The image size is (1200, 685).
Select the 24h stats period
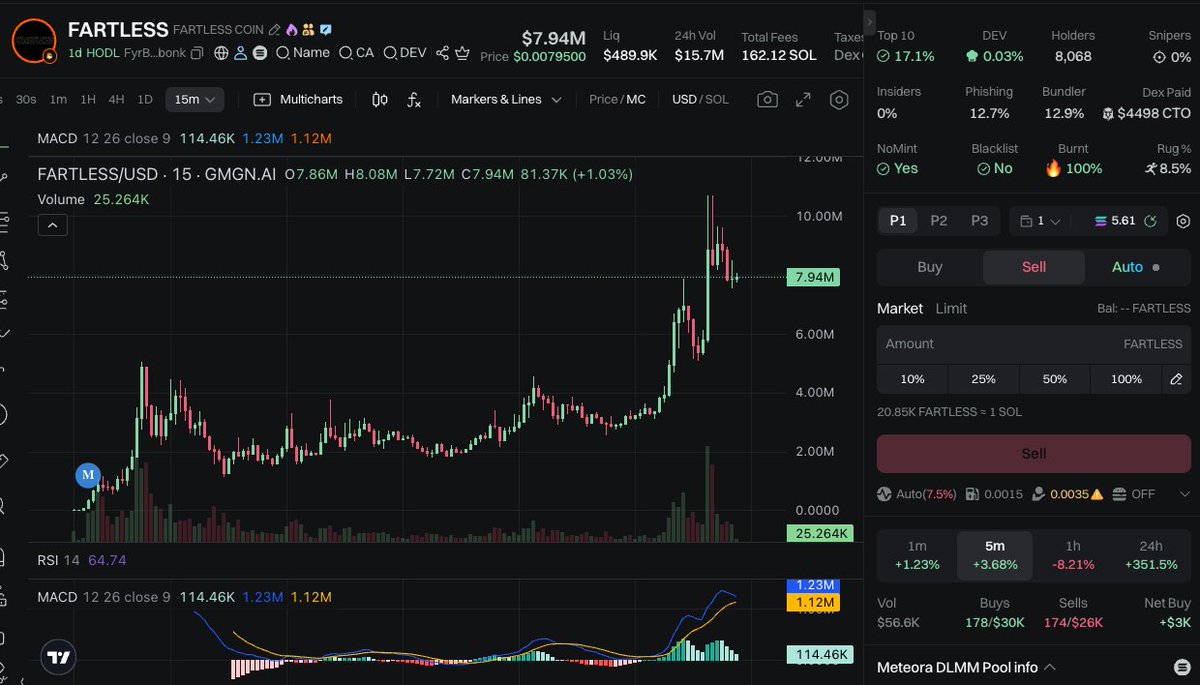click(1151, 555)
